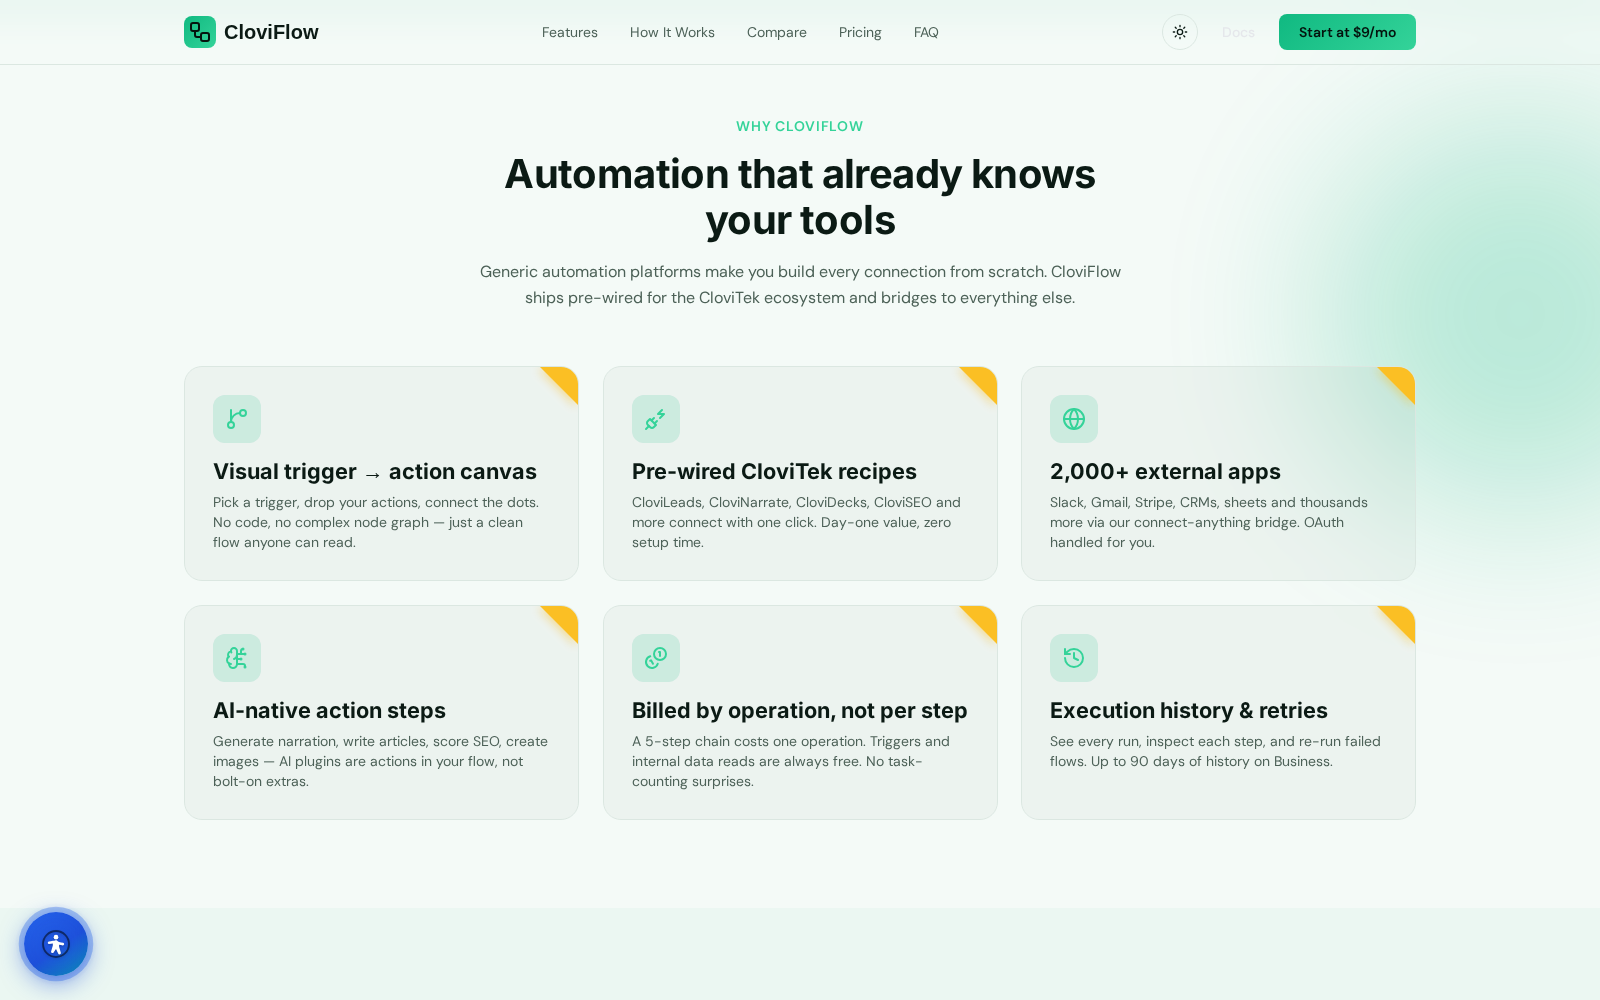This screenshot has width=1600, height=1000.
Task: Select the Execution history & retries heading
Action: 1189,710
